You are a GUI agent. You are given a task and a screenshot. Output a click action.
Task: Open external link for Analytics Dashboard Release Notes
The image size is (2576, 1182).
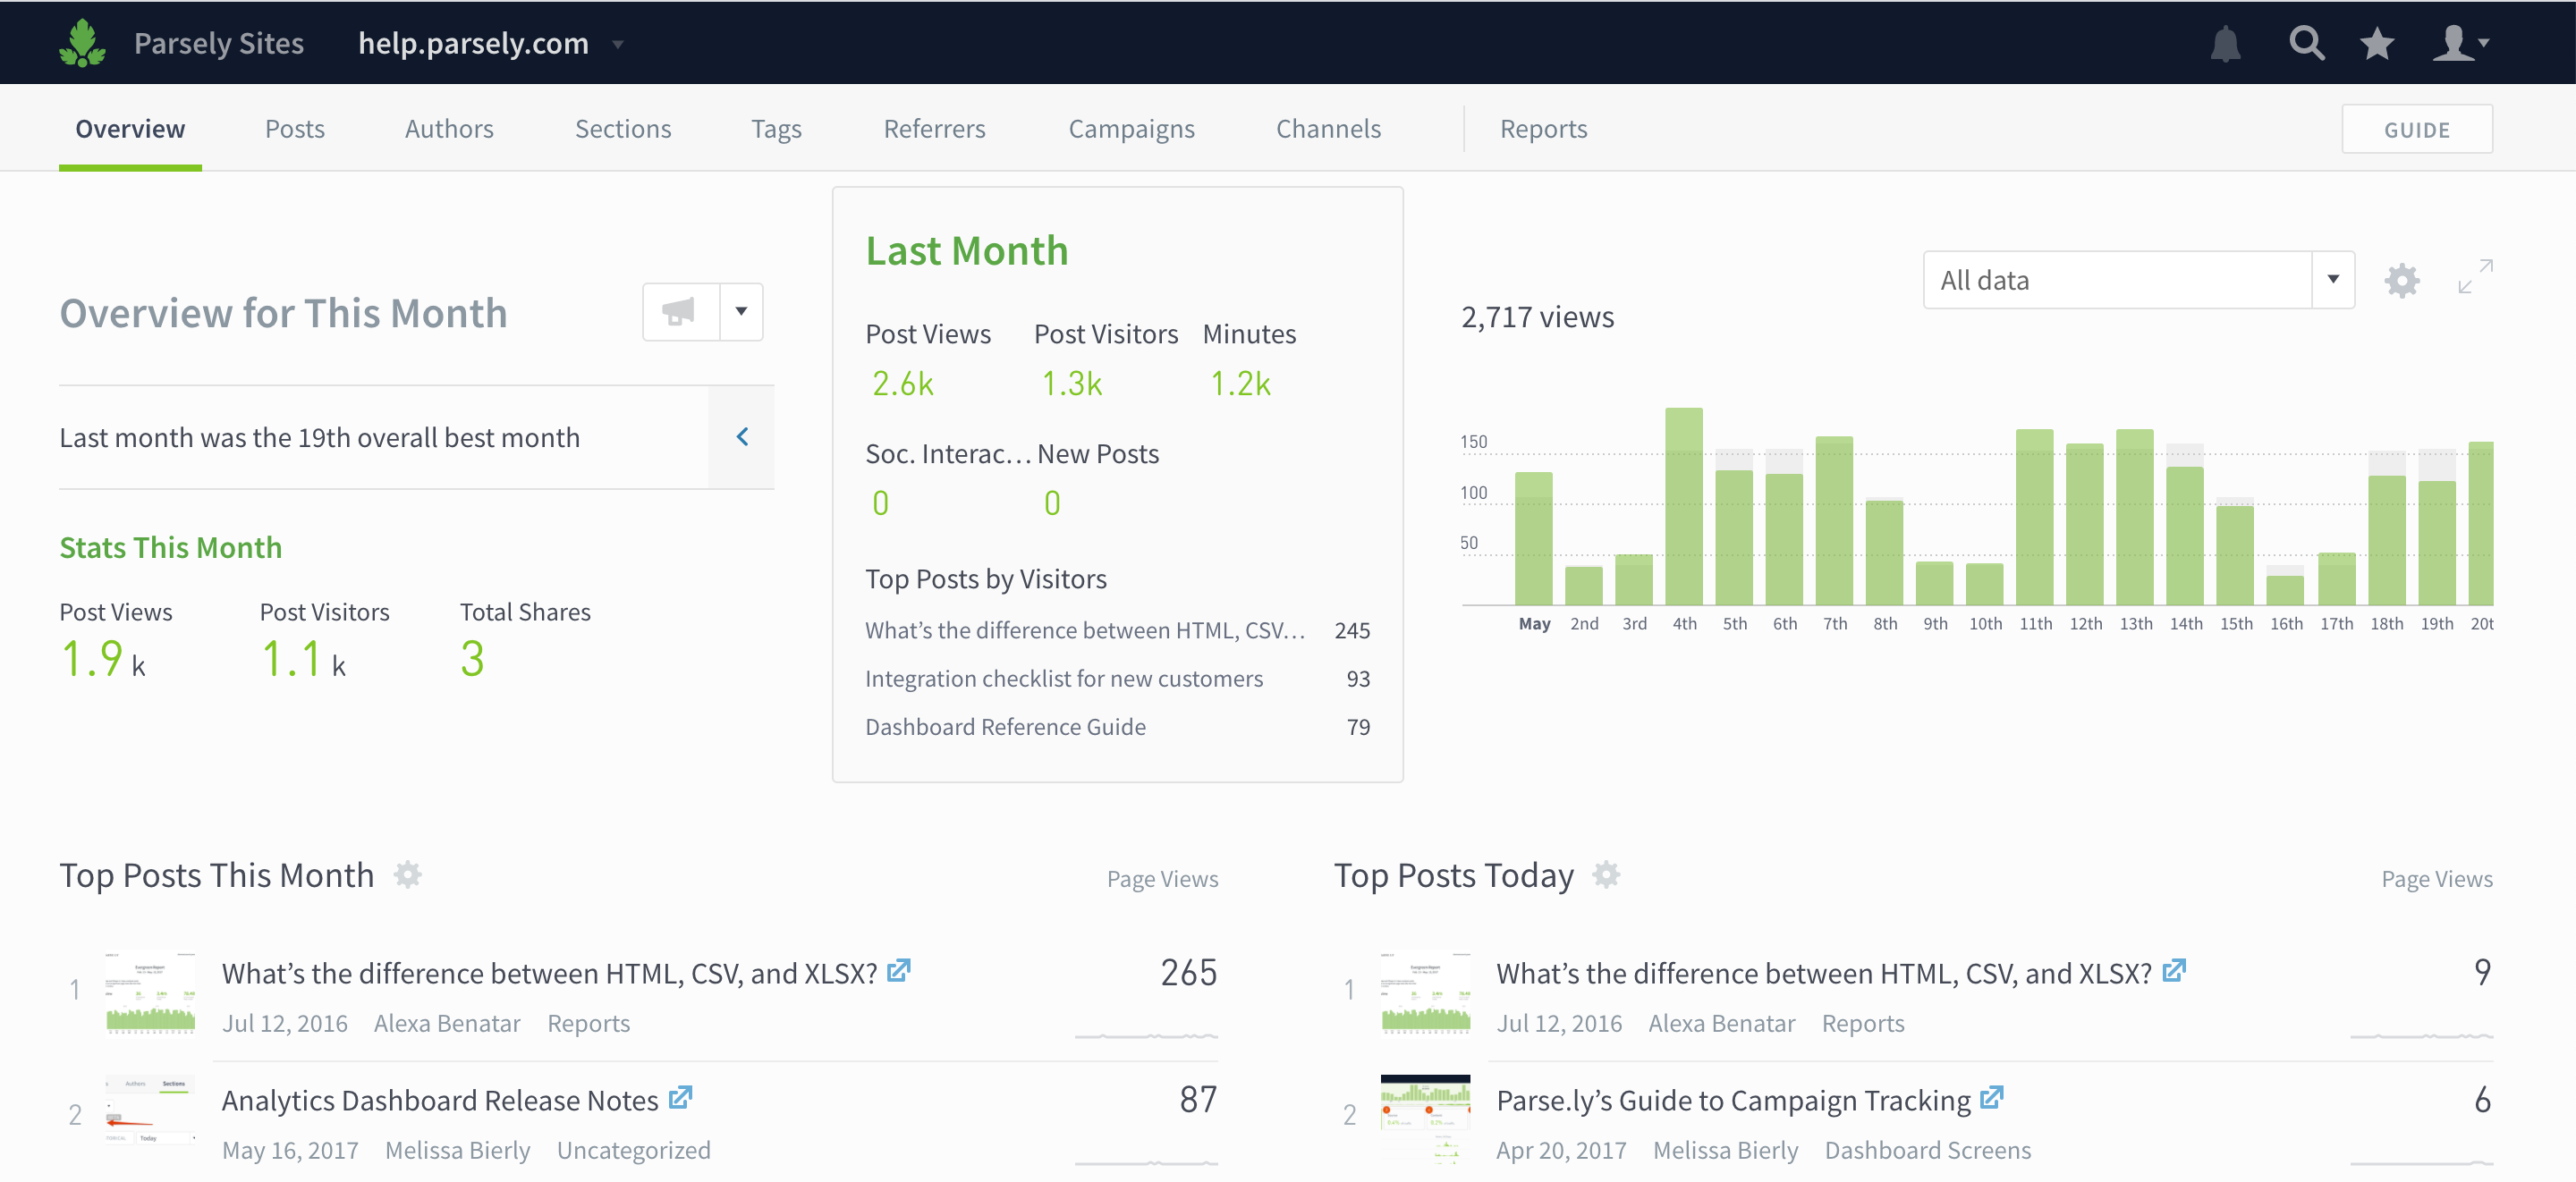681,1097
